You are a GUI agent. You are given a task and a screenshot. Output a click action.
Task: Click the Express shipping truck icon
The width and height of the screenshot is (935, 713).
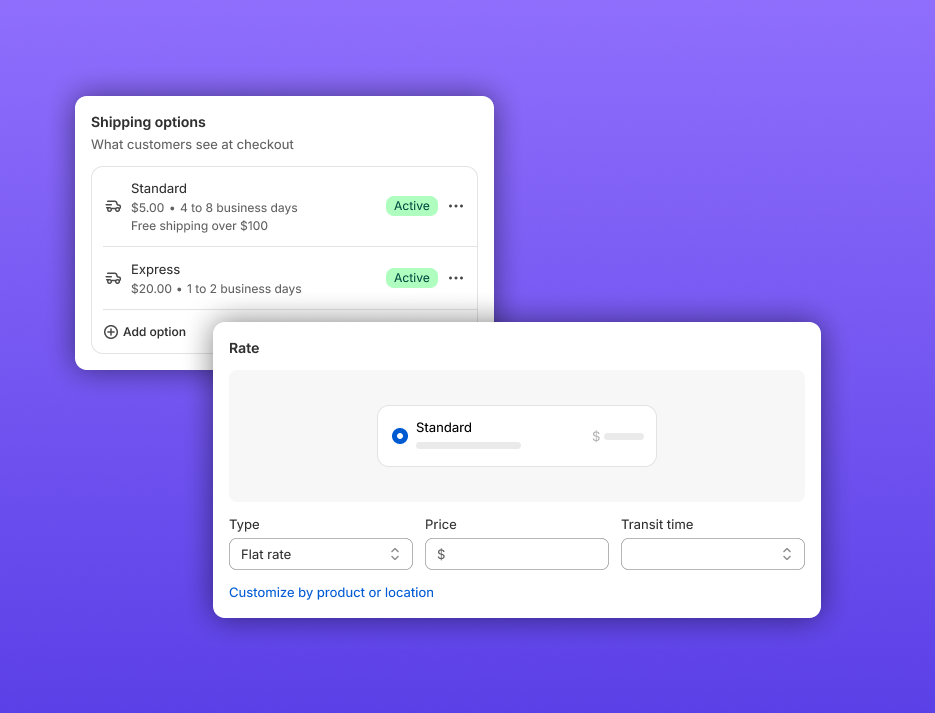point(113,278)
